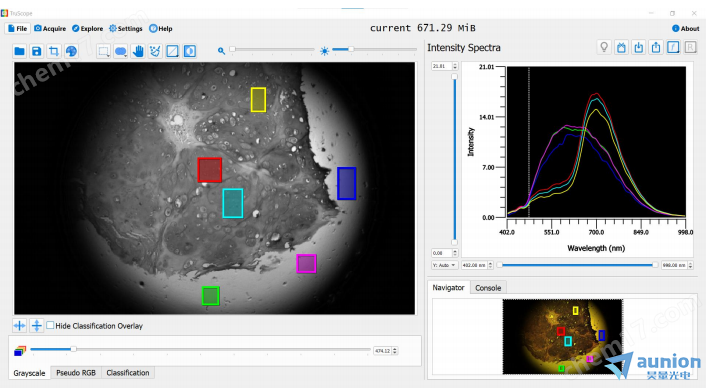The height and width of the screenshot is (391, 713).
Task: Open file with the folder icon
Action: pyautogui.click(x=19, y=51)
